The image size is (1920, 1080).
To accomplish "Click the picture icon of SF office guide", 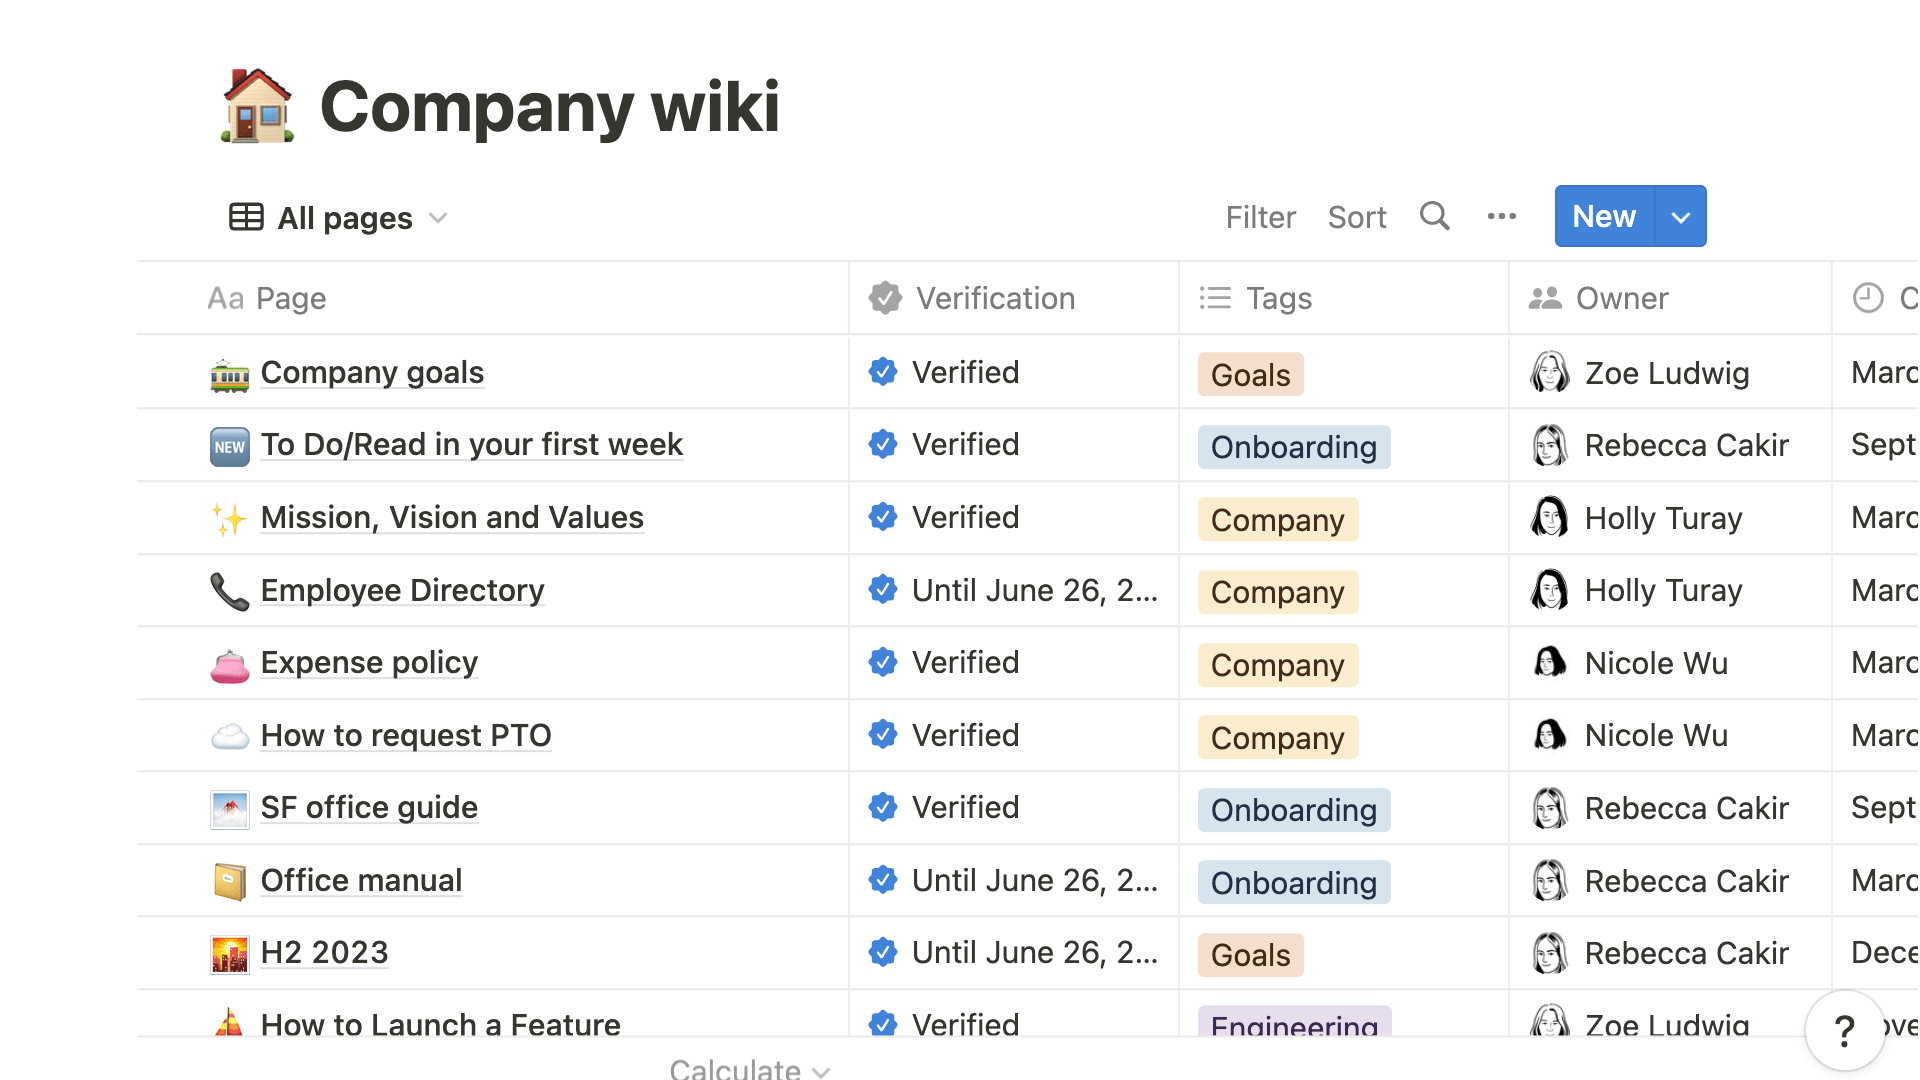I will (230, 810).
